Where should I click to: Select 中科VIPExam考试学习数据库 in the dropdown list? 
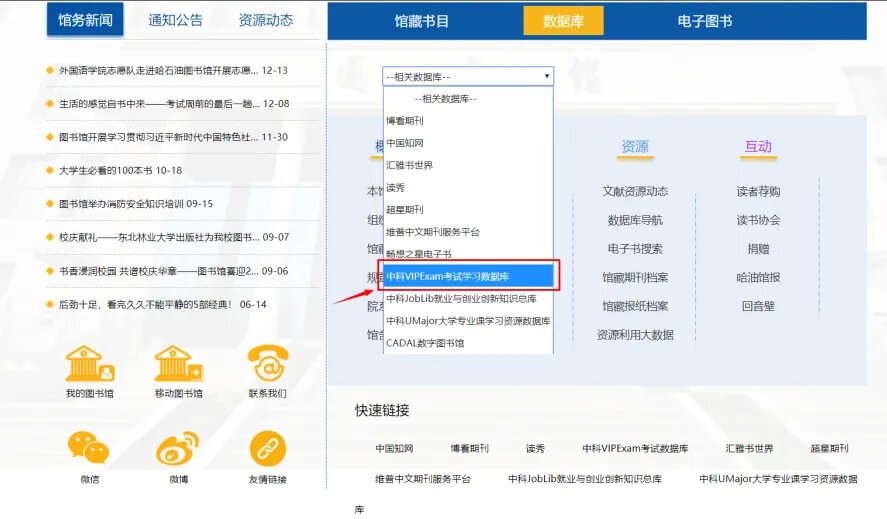pyautogui.click(x=467, y=276)
